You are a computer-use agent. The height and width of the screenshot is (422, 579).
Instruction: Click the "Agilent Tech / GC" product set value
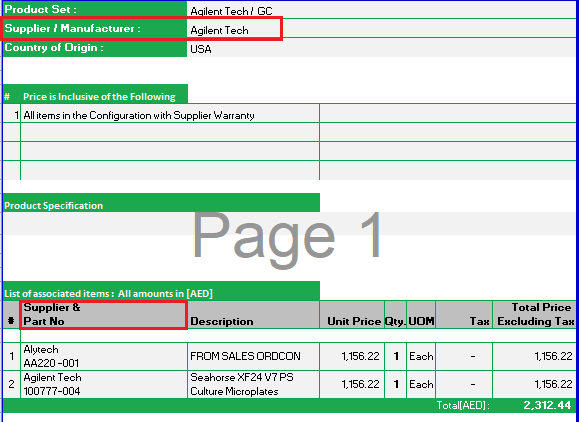[231, 11]
